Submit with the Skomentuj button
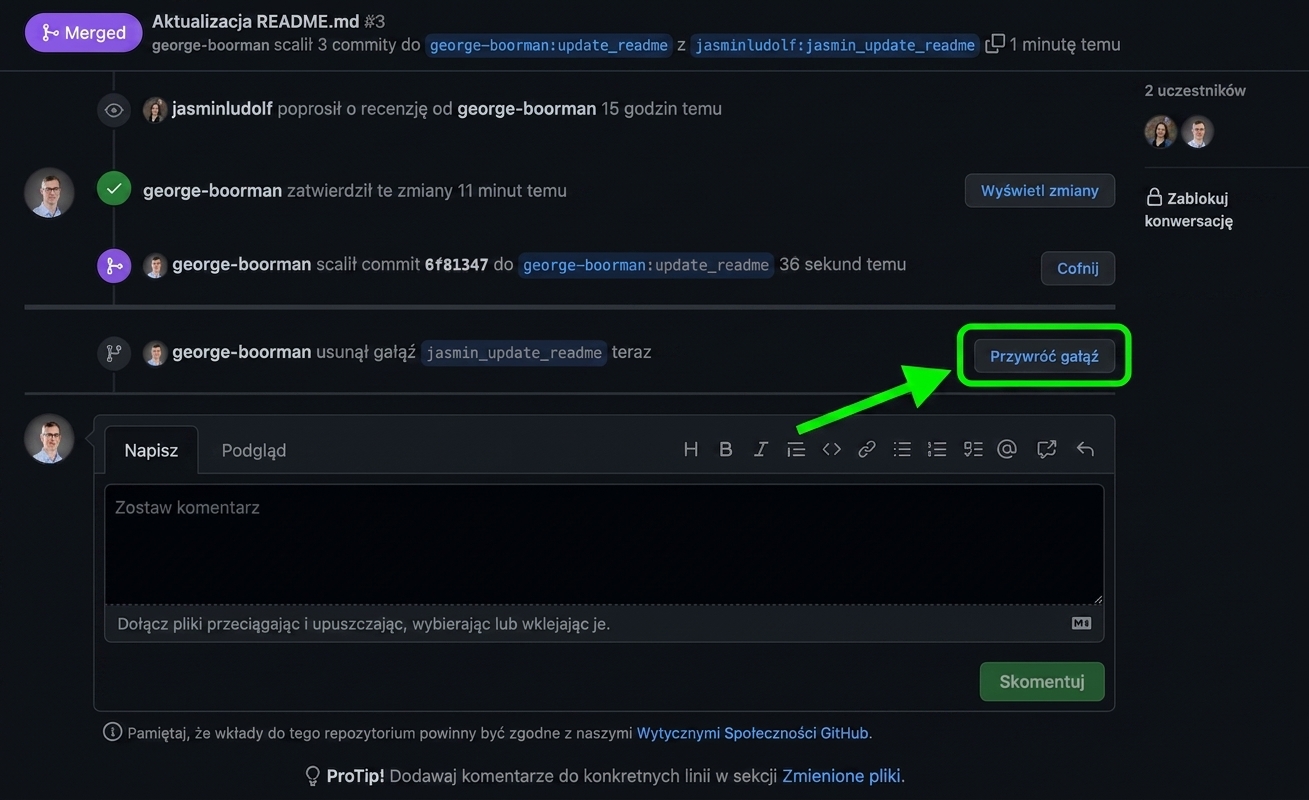1309x800 pixels. point(1042,681)
